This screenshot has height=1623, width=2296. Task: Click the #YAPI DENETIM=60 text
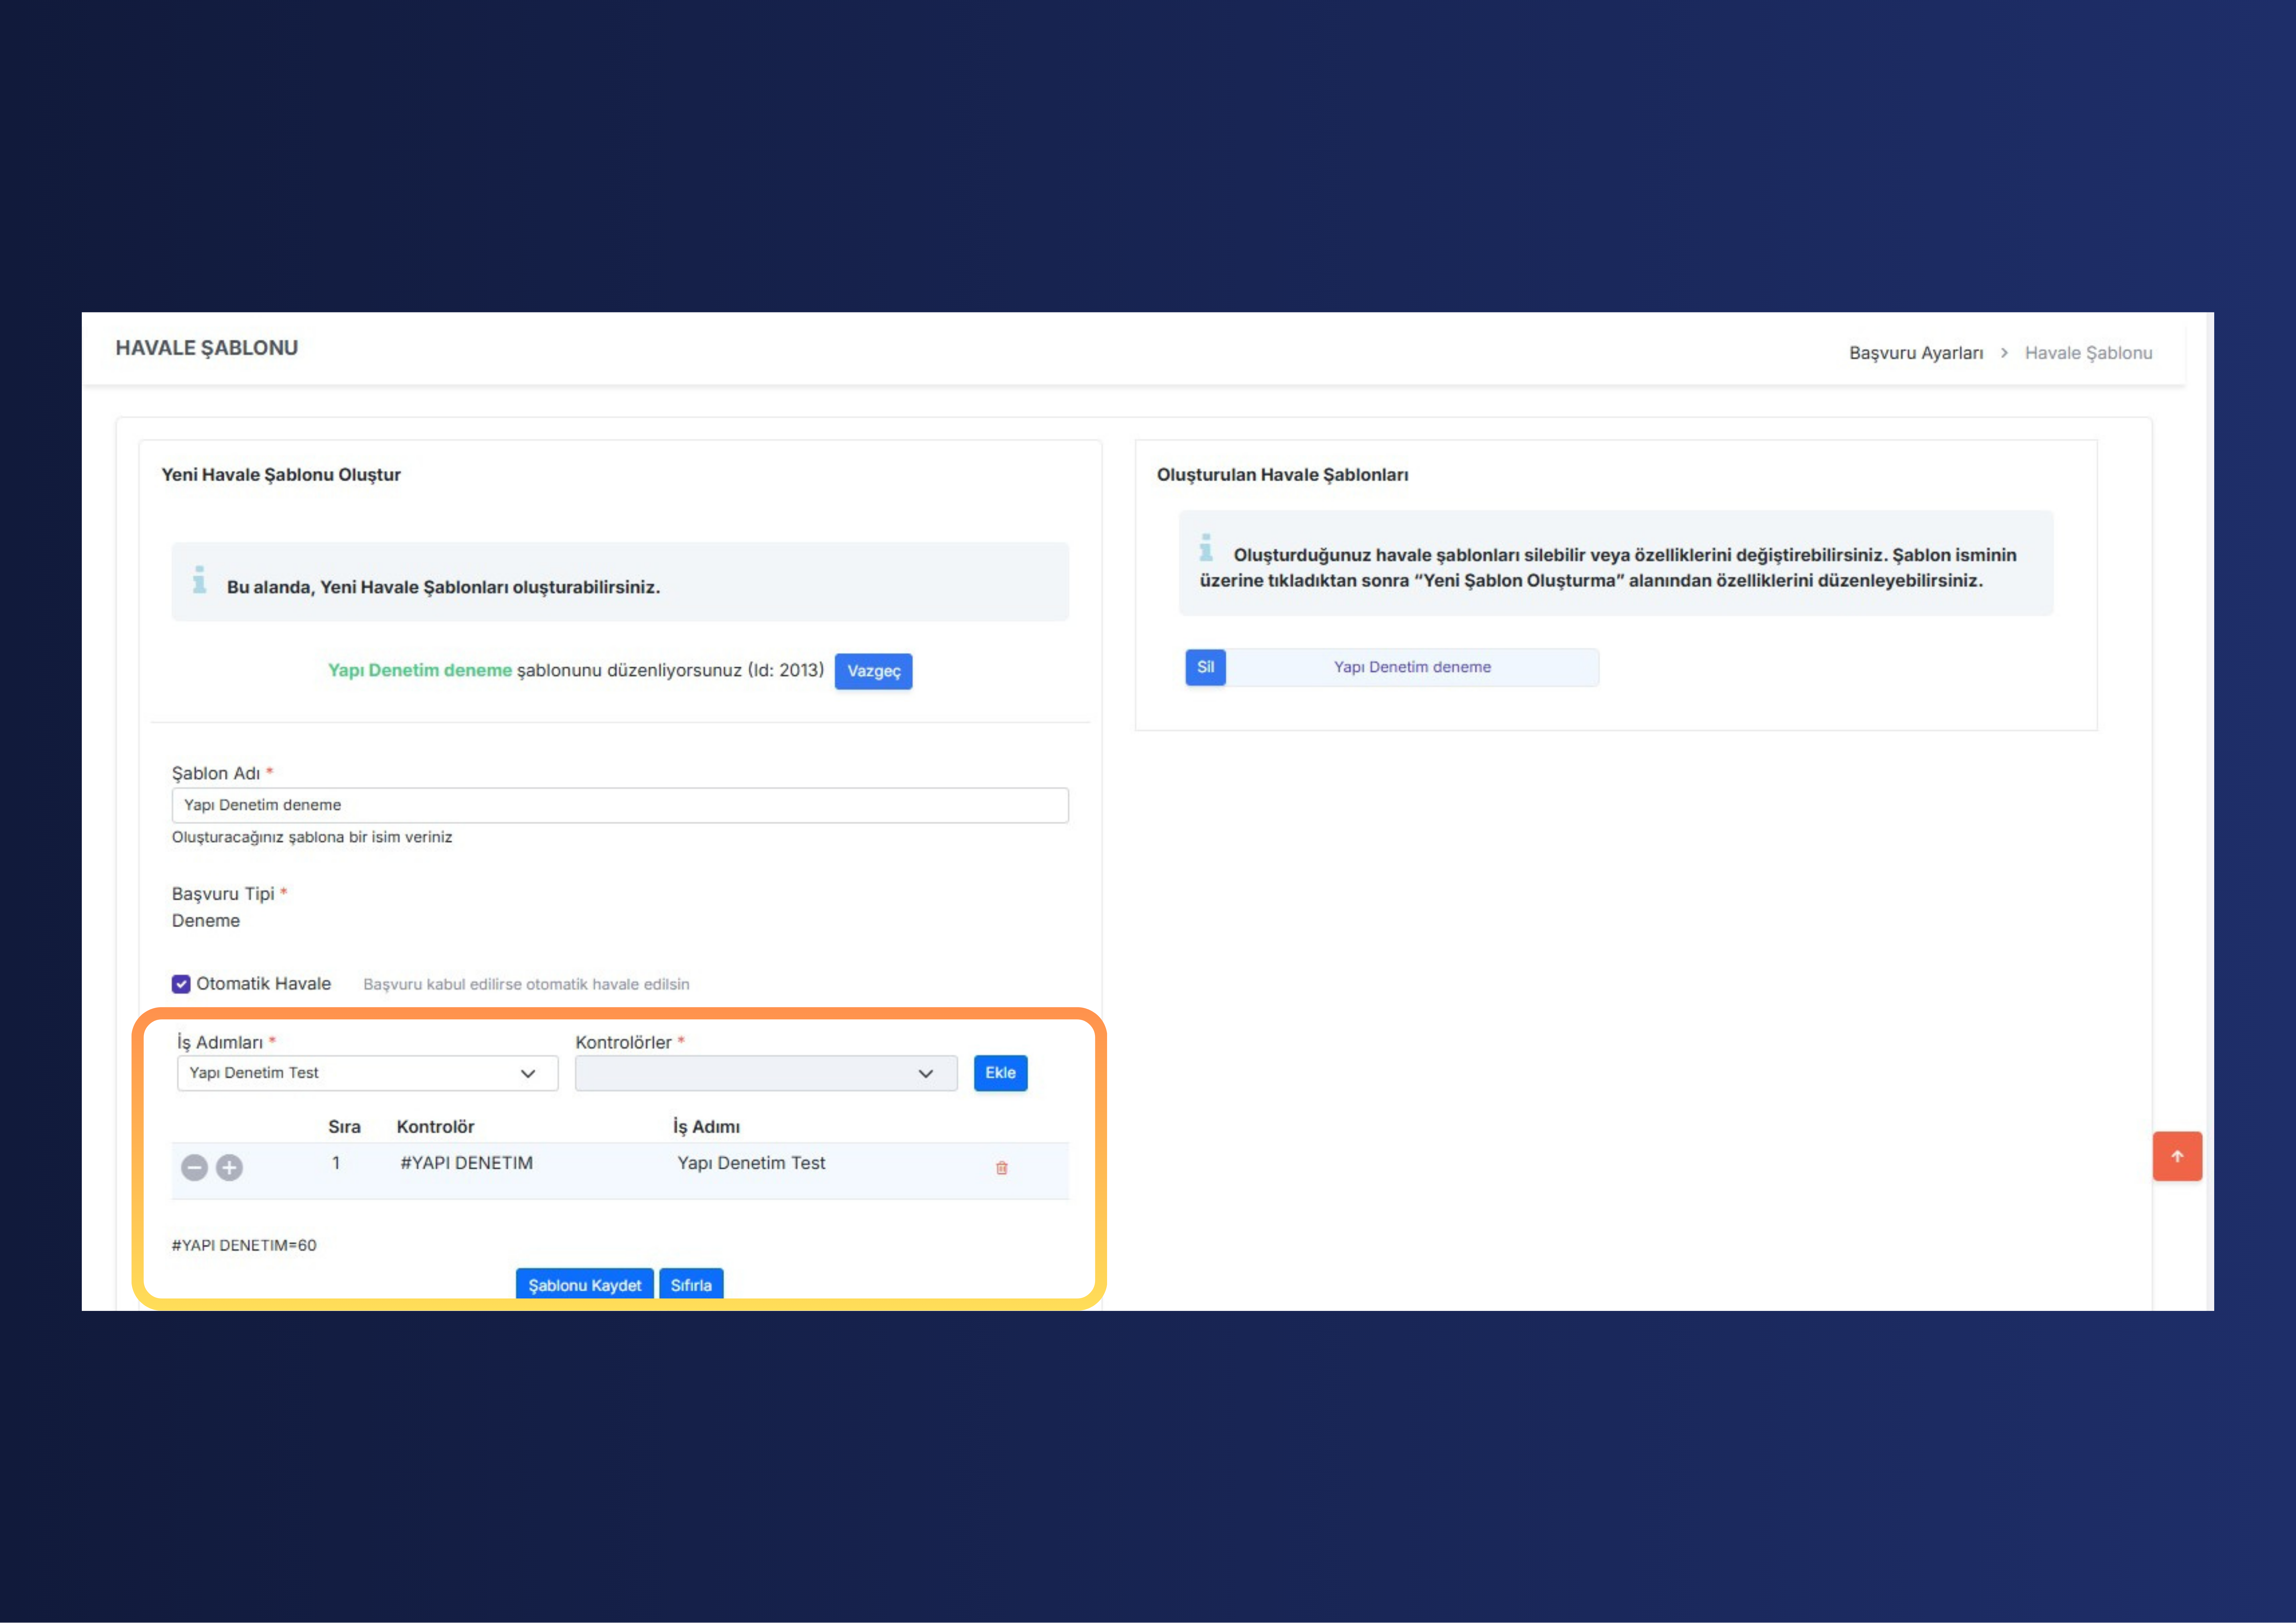pos(244,1245)
